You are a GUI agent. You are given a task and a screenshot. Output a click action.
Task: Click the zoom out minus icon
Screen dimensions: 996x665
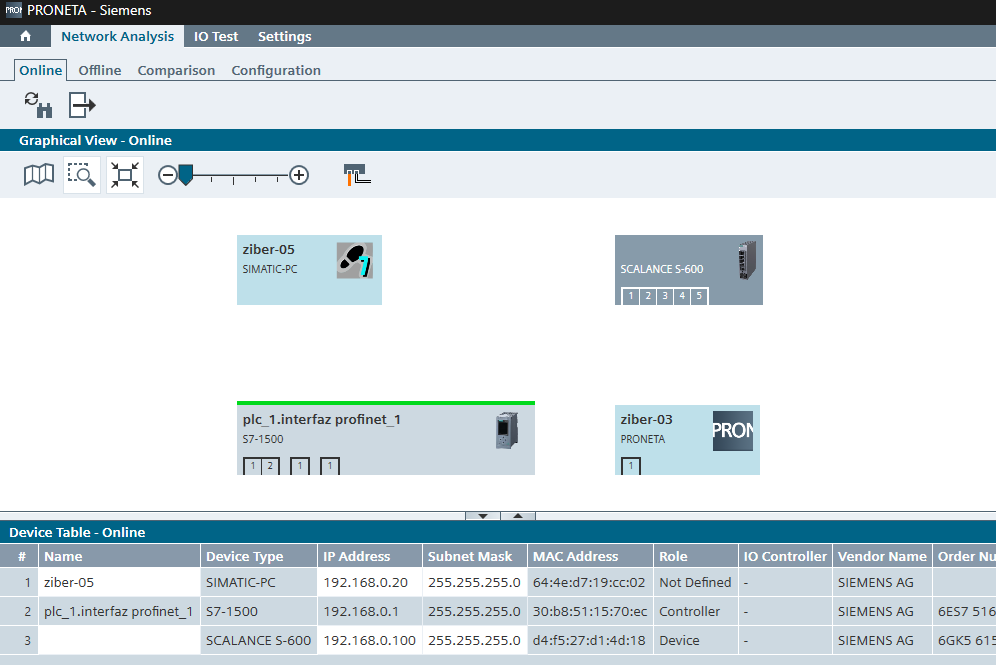coord(167,175)
